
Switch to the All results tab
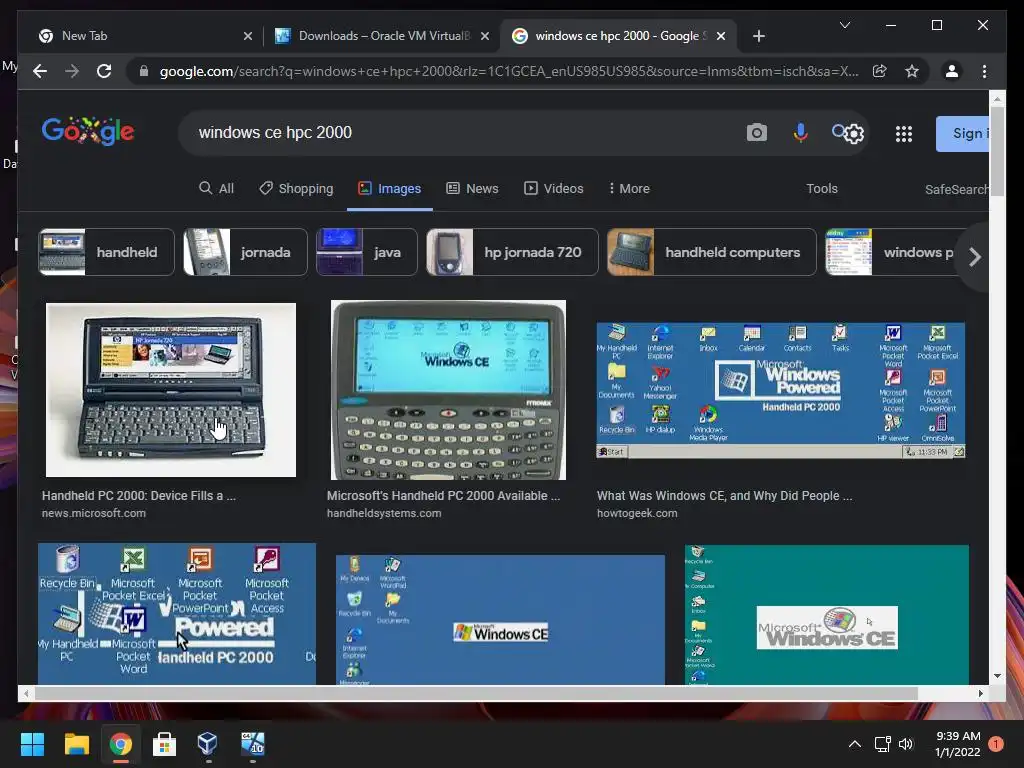click(216, 188)
